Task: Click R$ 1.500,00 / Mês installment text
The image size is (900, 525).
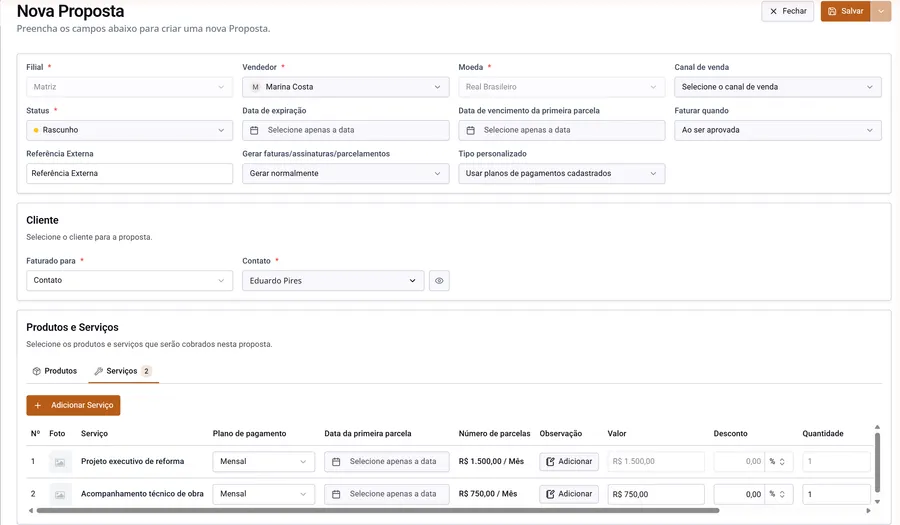Action: click(491, 461)
